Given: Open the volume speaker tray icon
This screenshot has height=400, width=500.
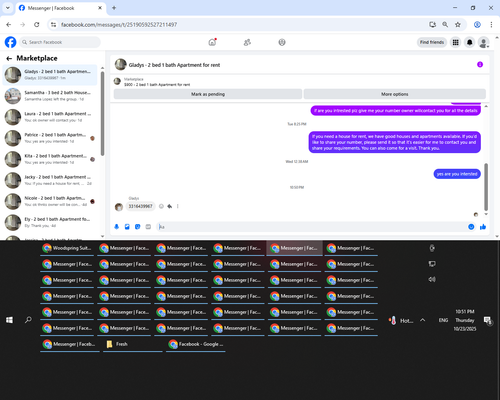Looking at the screenshot, I should (x=432, y=279).
